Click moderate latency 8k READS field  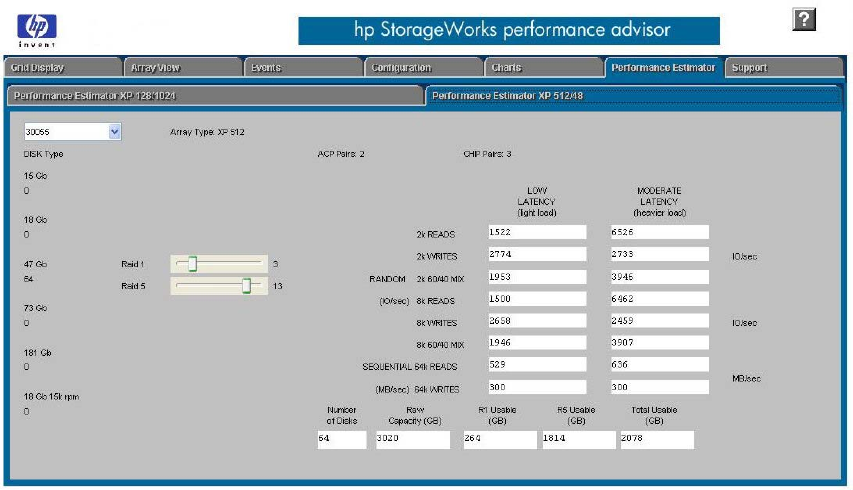[660, 299]
